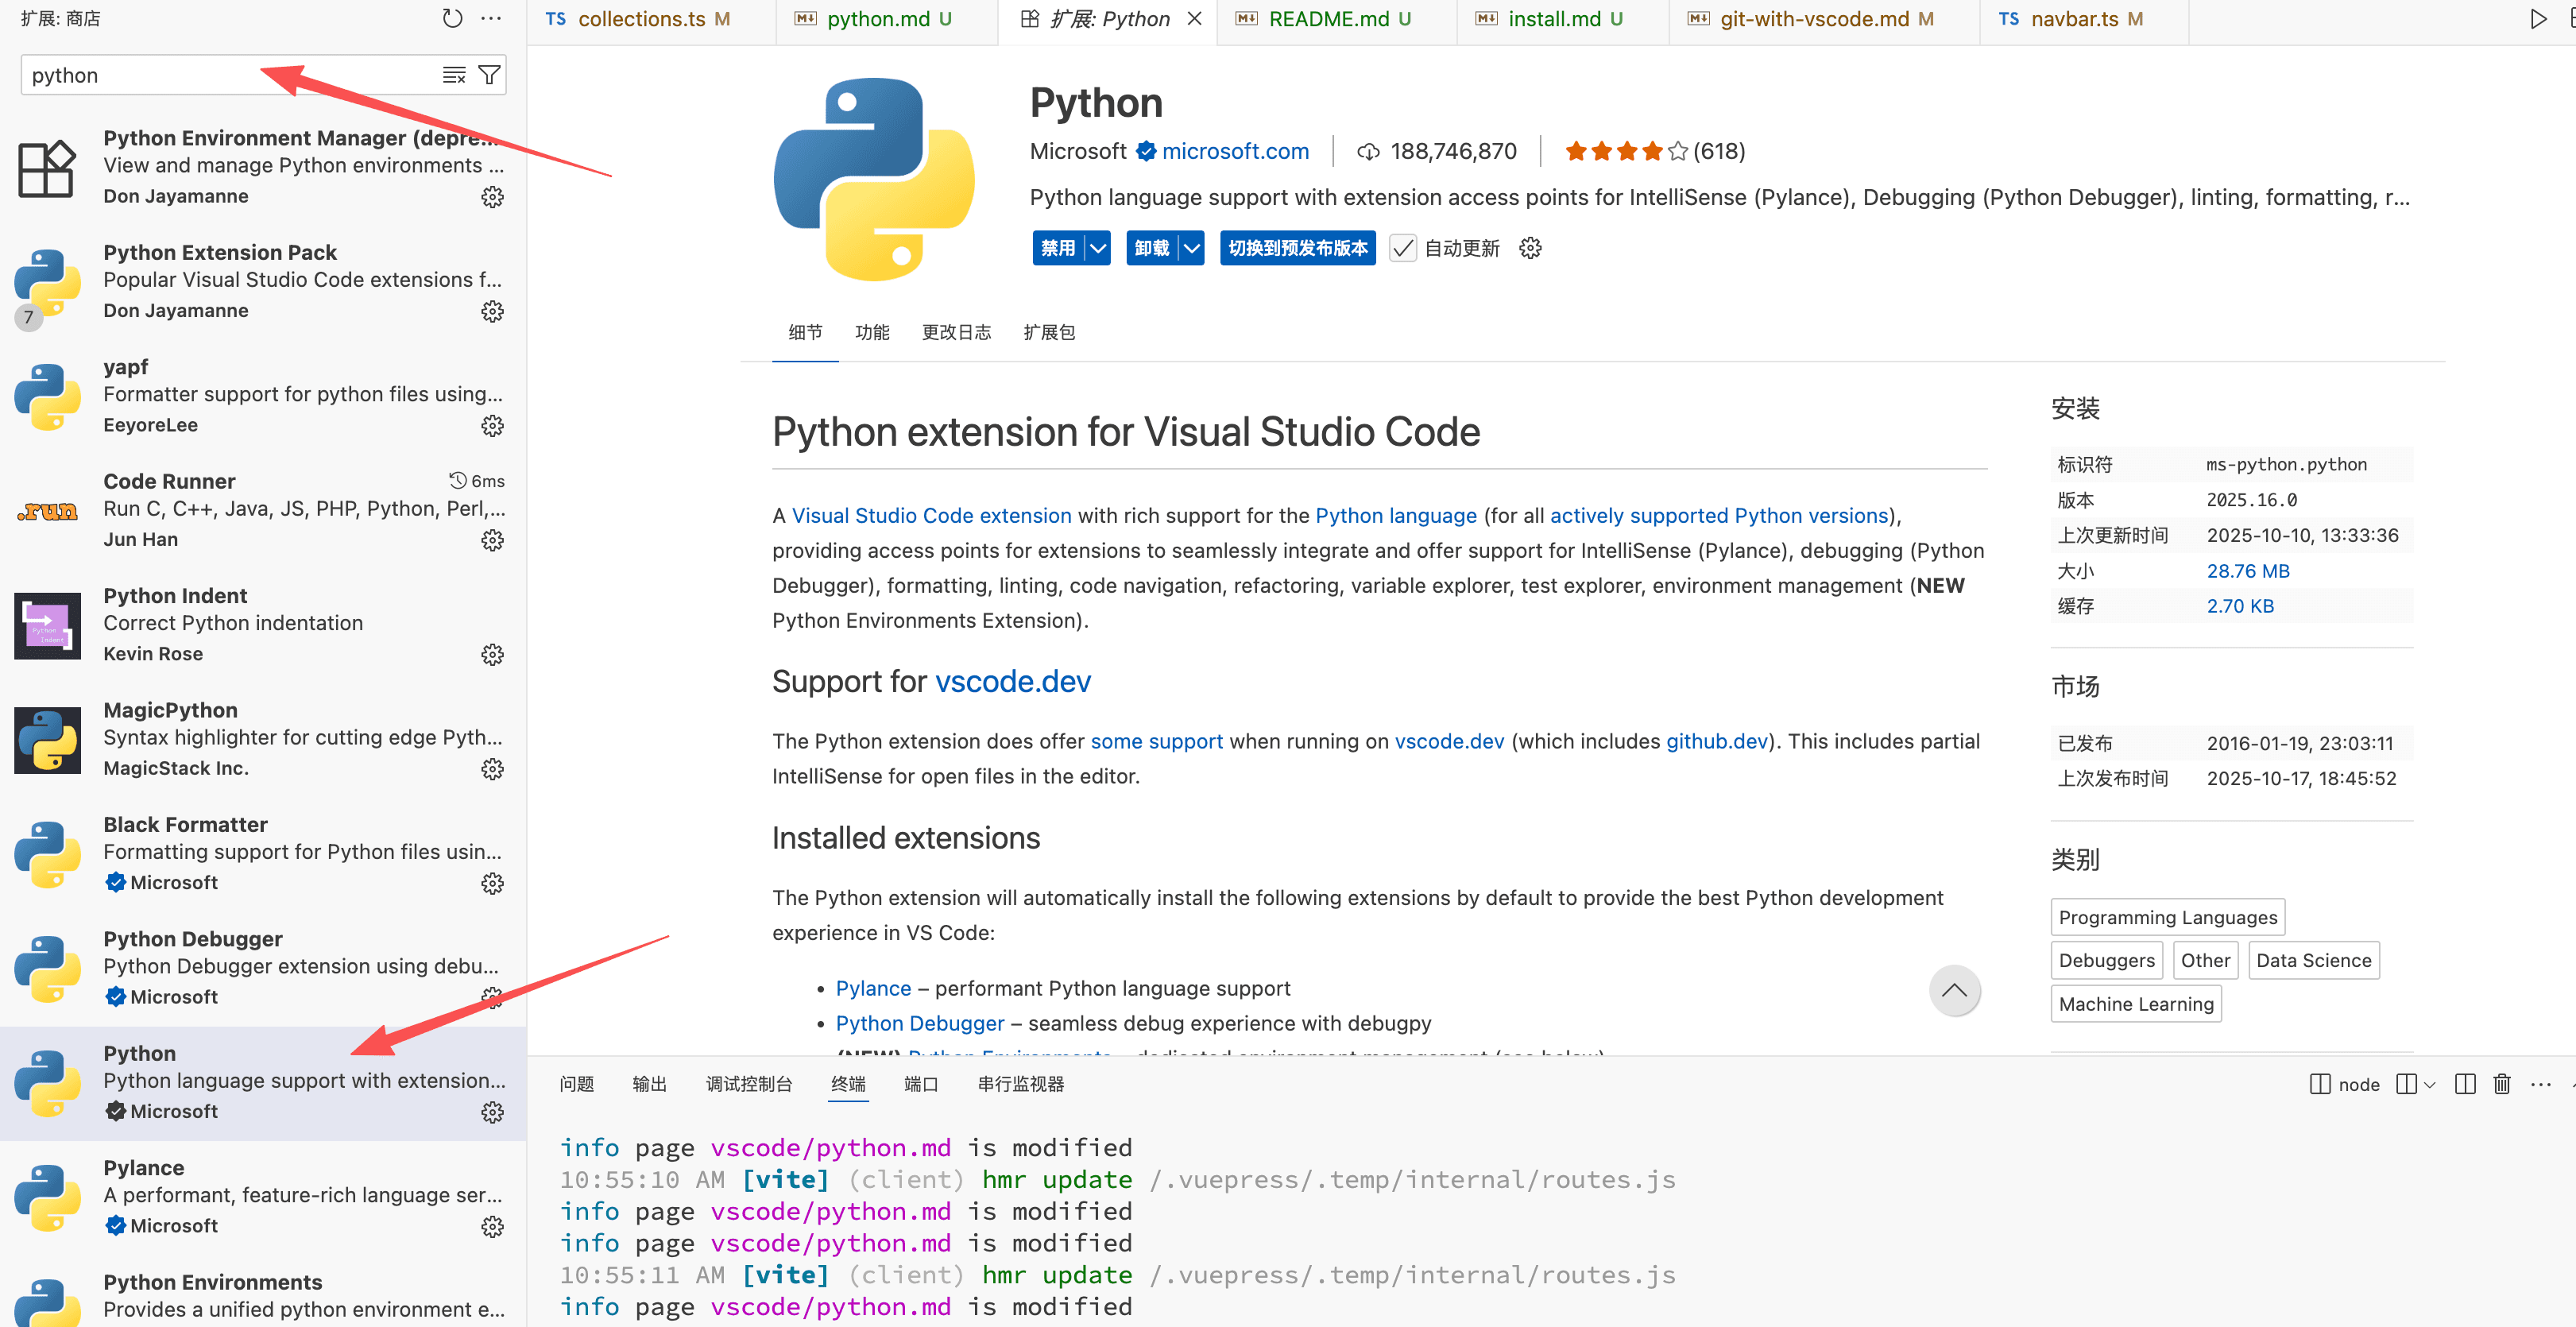Viewport: 2576px width, 1327px height.
Task: Open the microsoft.com publisher link
Action: point(1235,151)
